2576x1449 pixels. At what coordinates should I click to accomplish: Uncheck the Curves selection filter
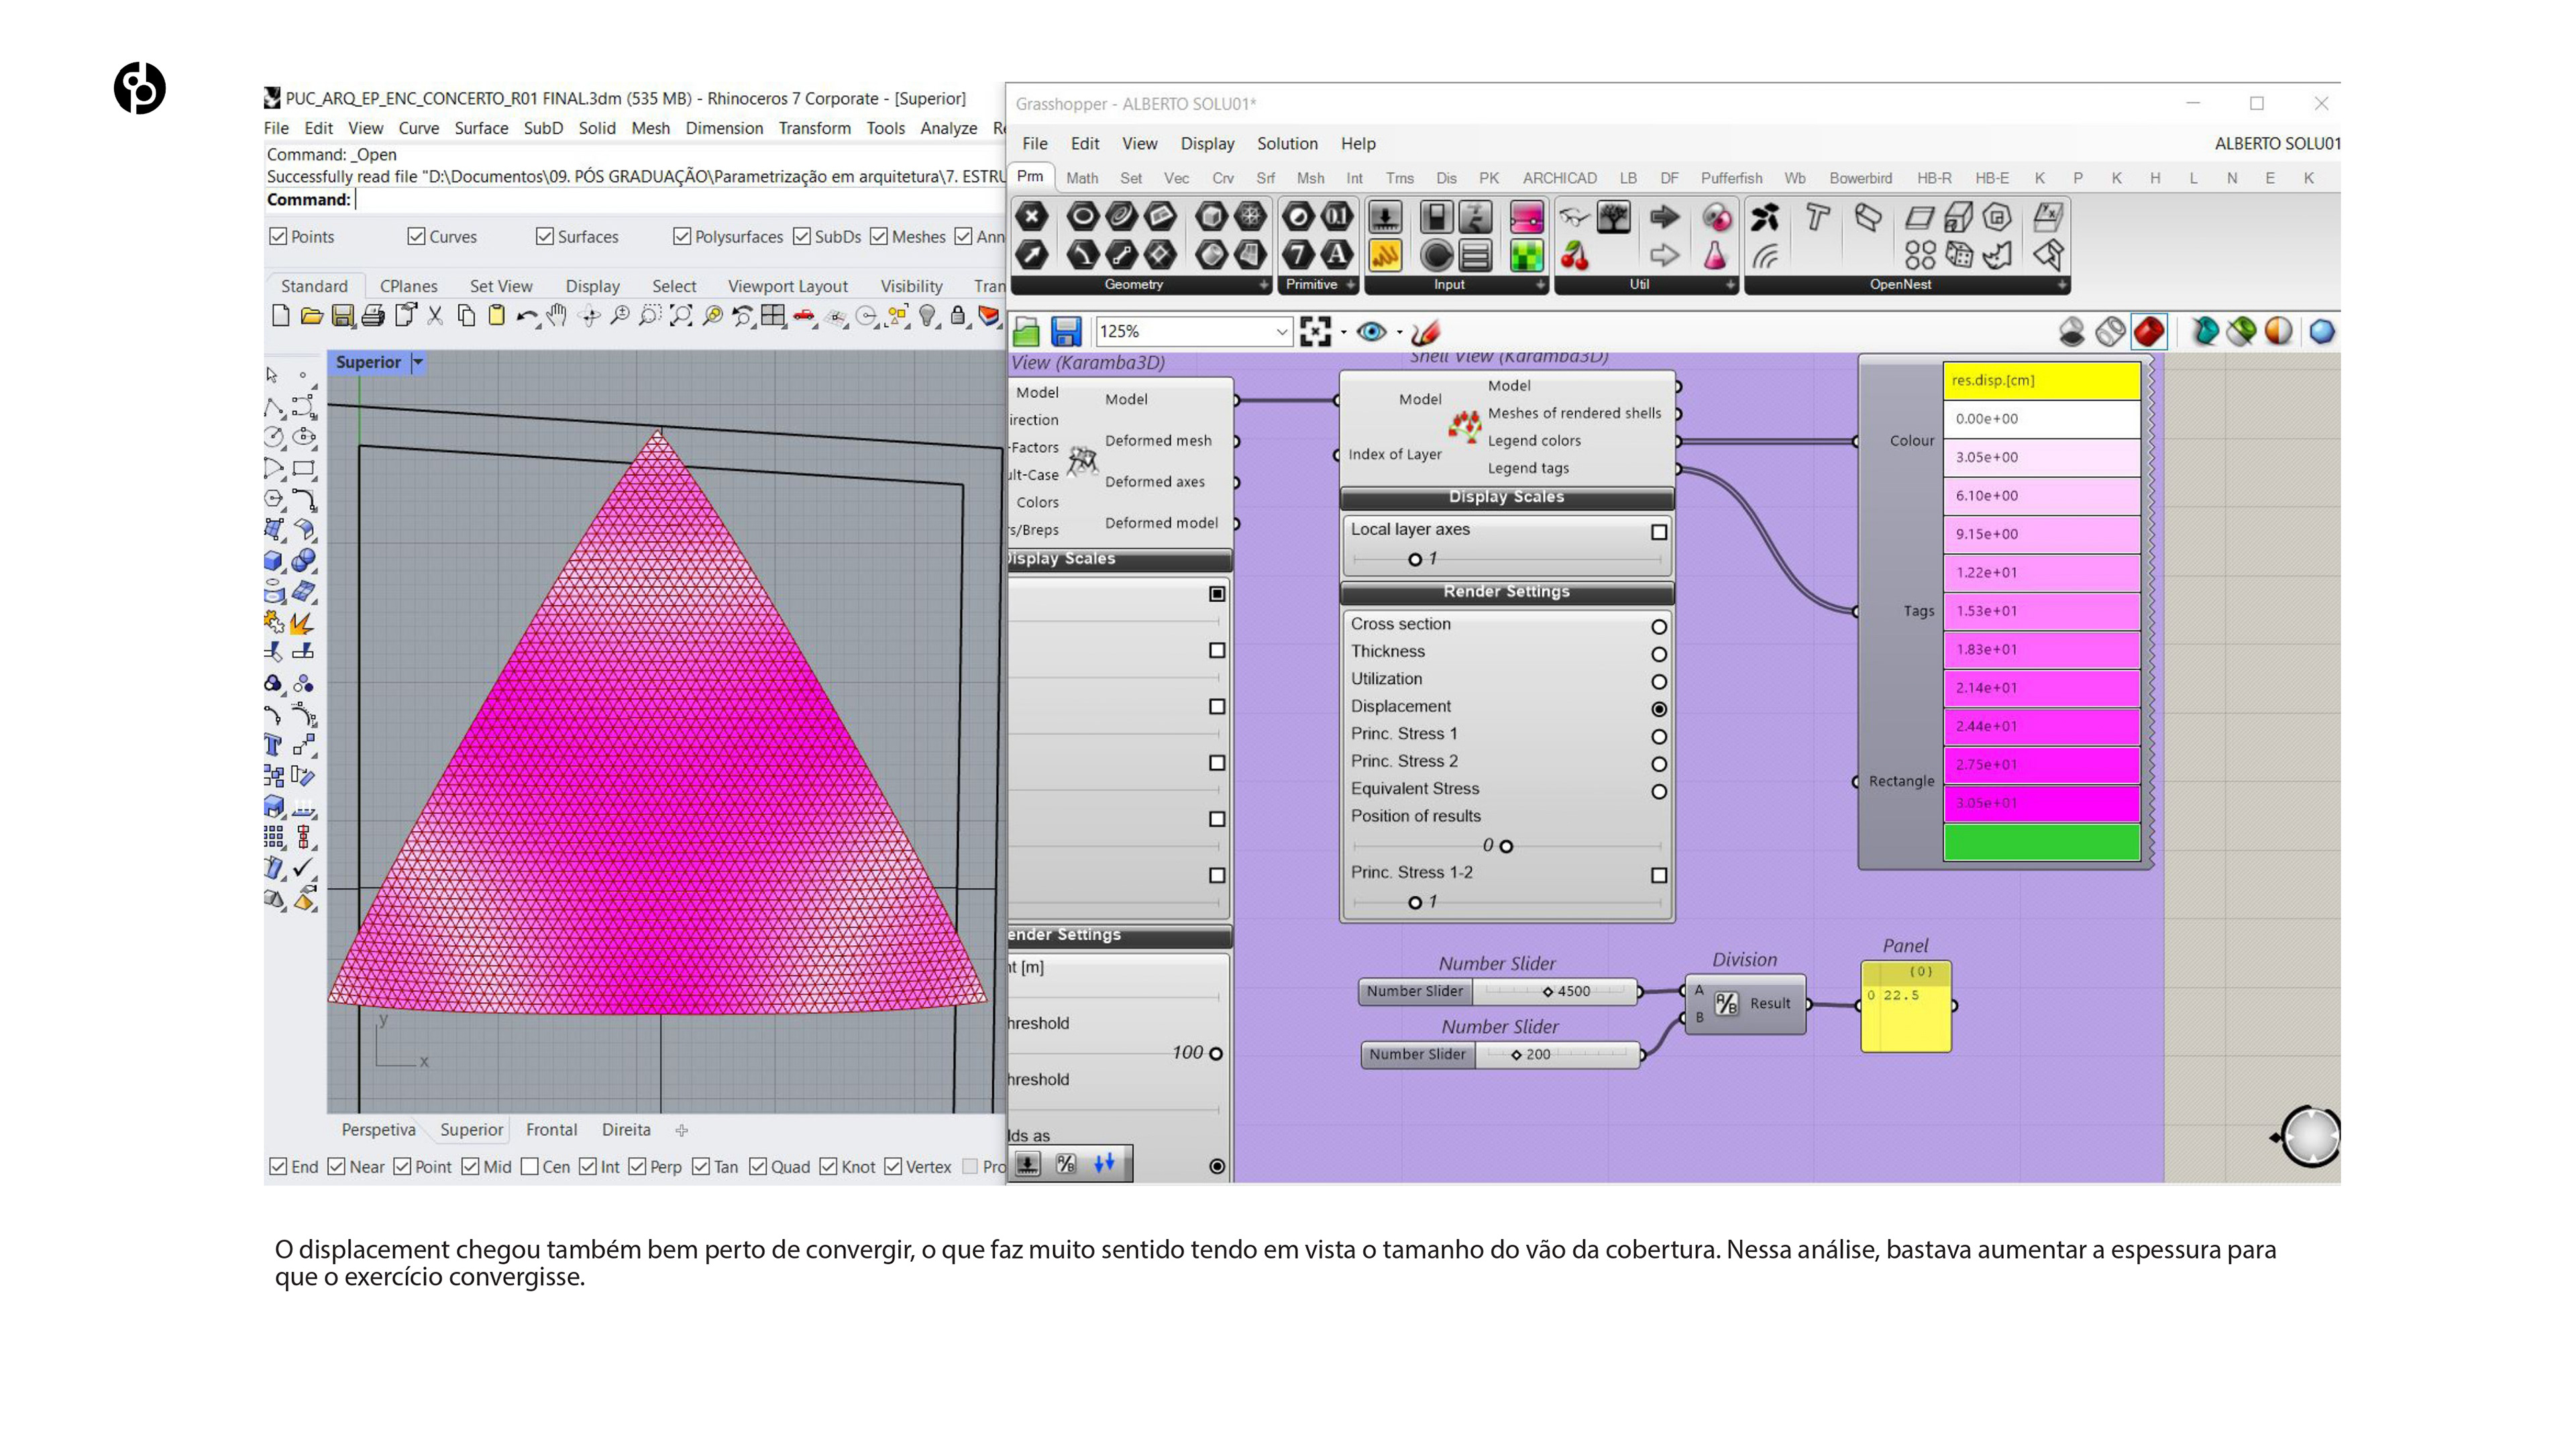point(417,237)
